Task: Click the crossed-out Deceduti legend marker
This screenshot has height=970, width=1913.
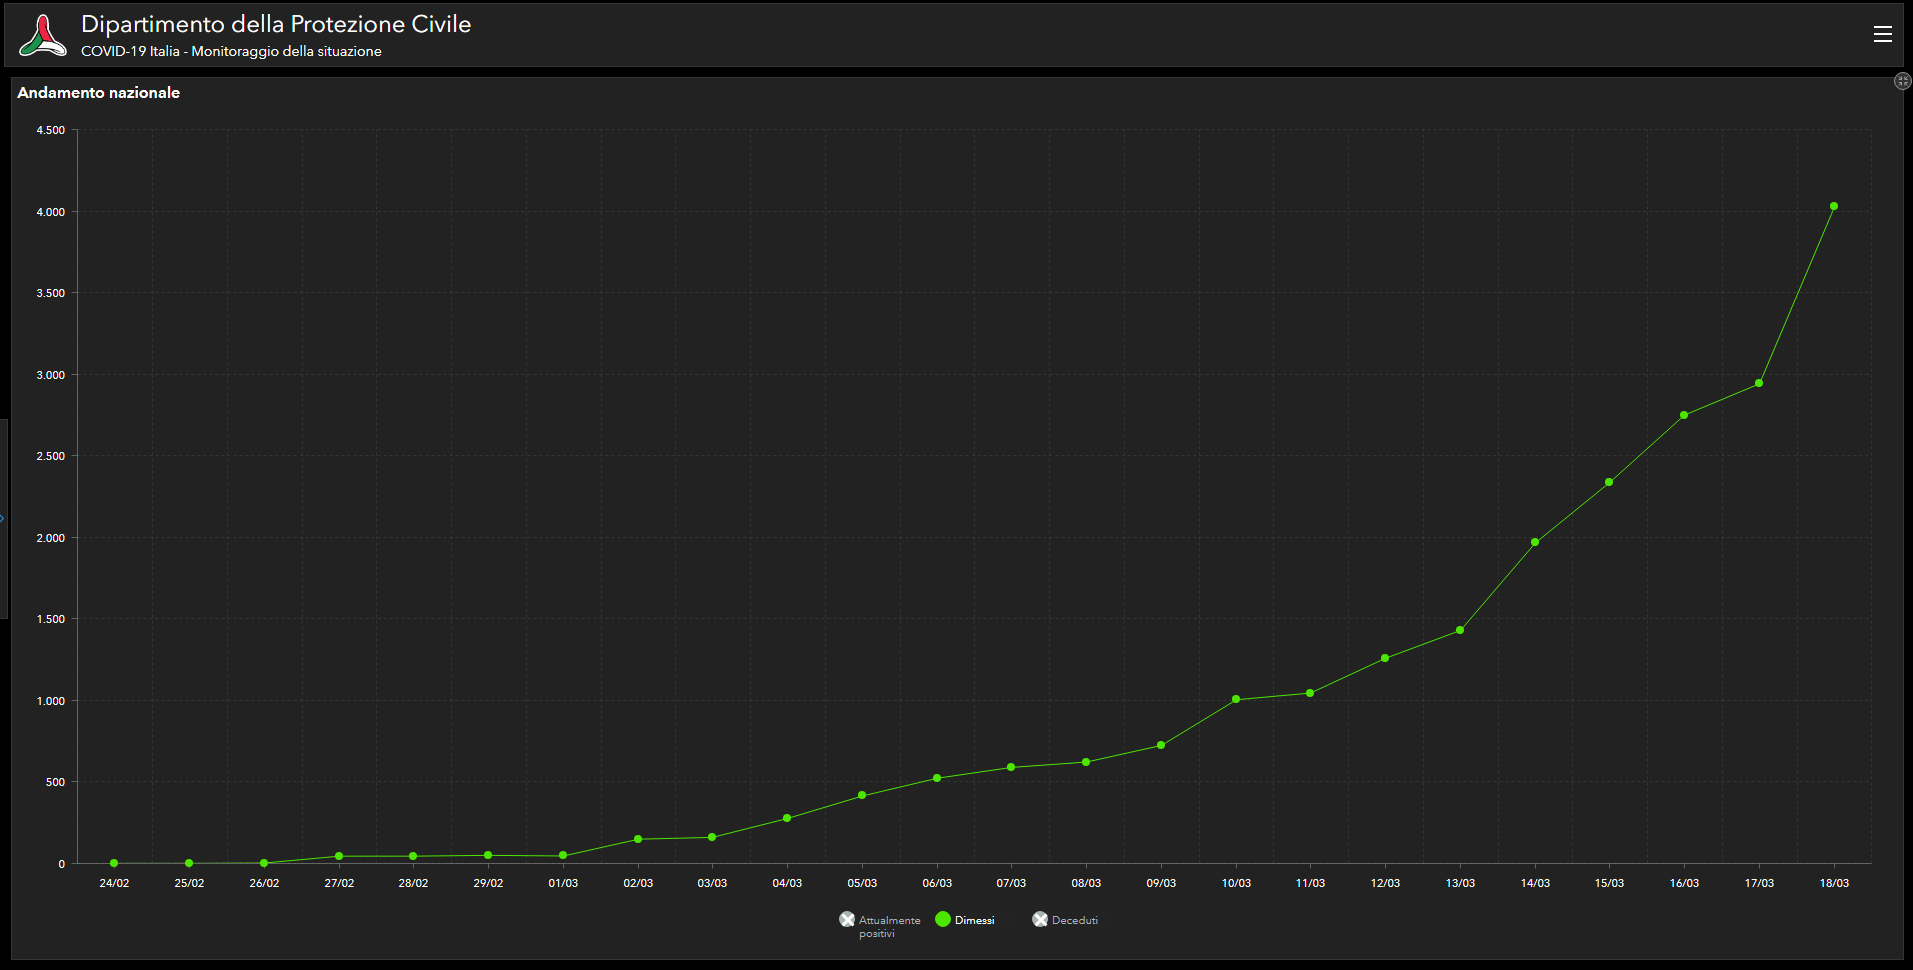Action: [x=1040, y=919]
